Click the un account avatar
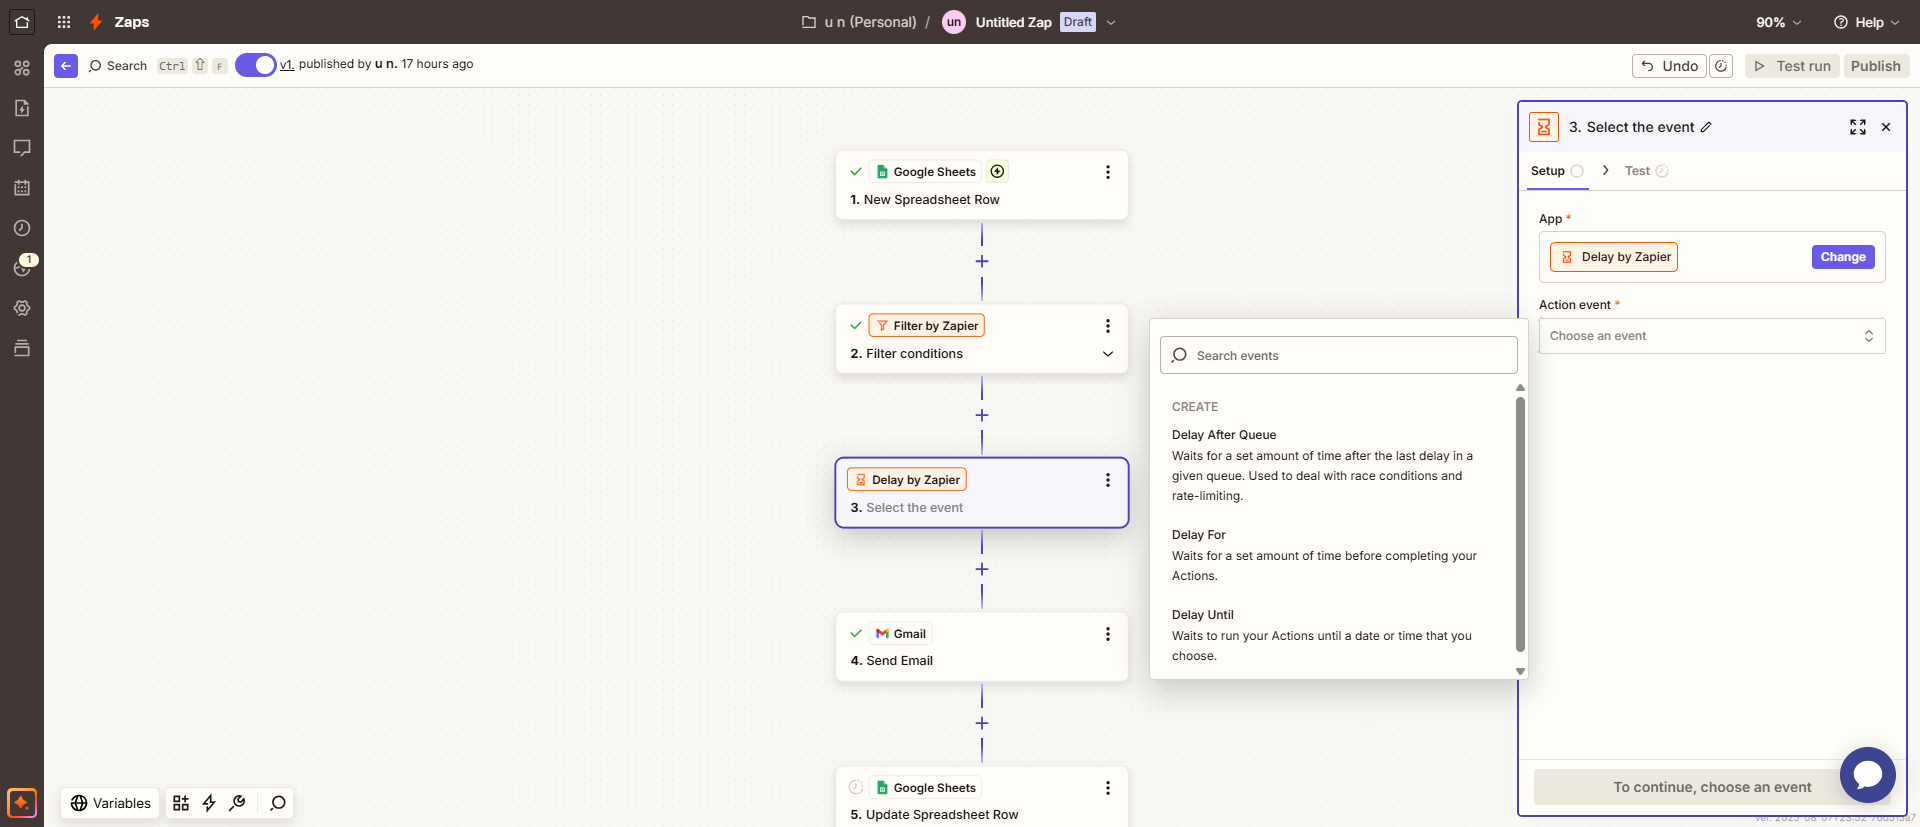This screenshot has height=827, width=1920. [x=954, y=22]
